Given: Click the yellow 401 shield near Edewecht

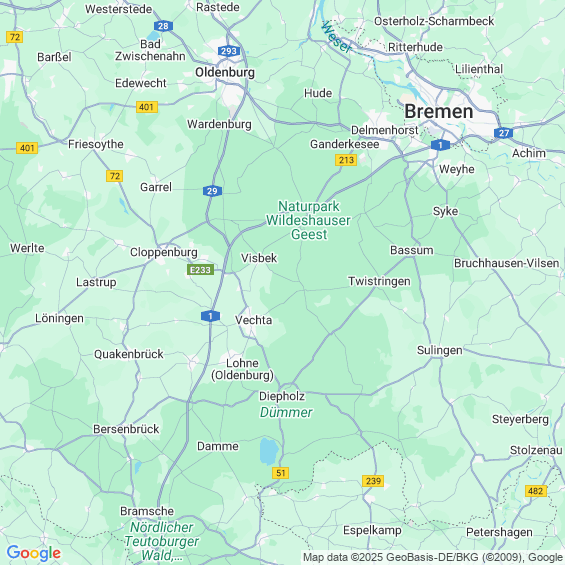Looking at the screenshot, I should [x=147, y=107].
